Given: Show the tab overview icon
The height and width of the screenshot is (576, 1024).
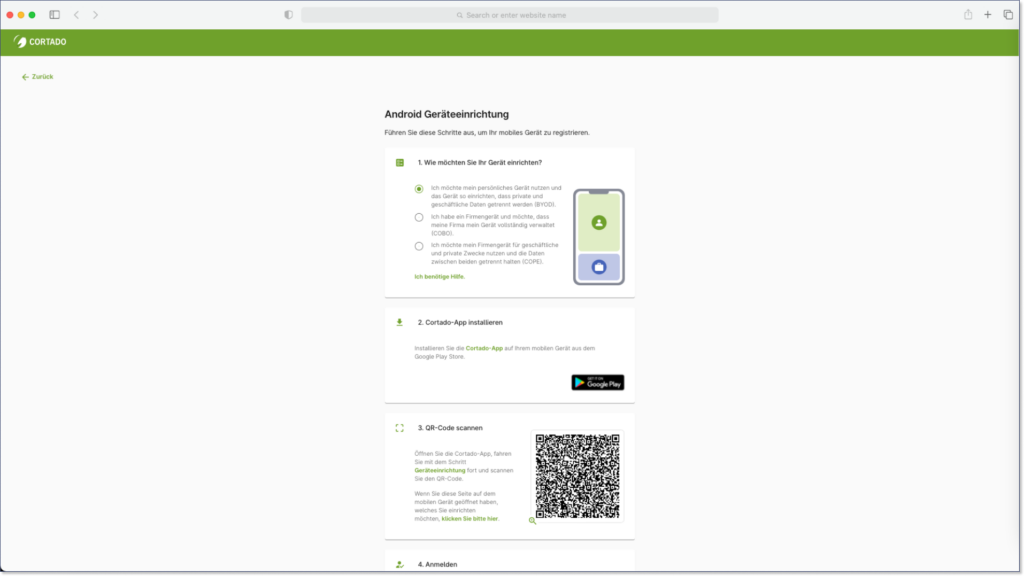Looking at the screenshot, I should coord(1008,14).
